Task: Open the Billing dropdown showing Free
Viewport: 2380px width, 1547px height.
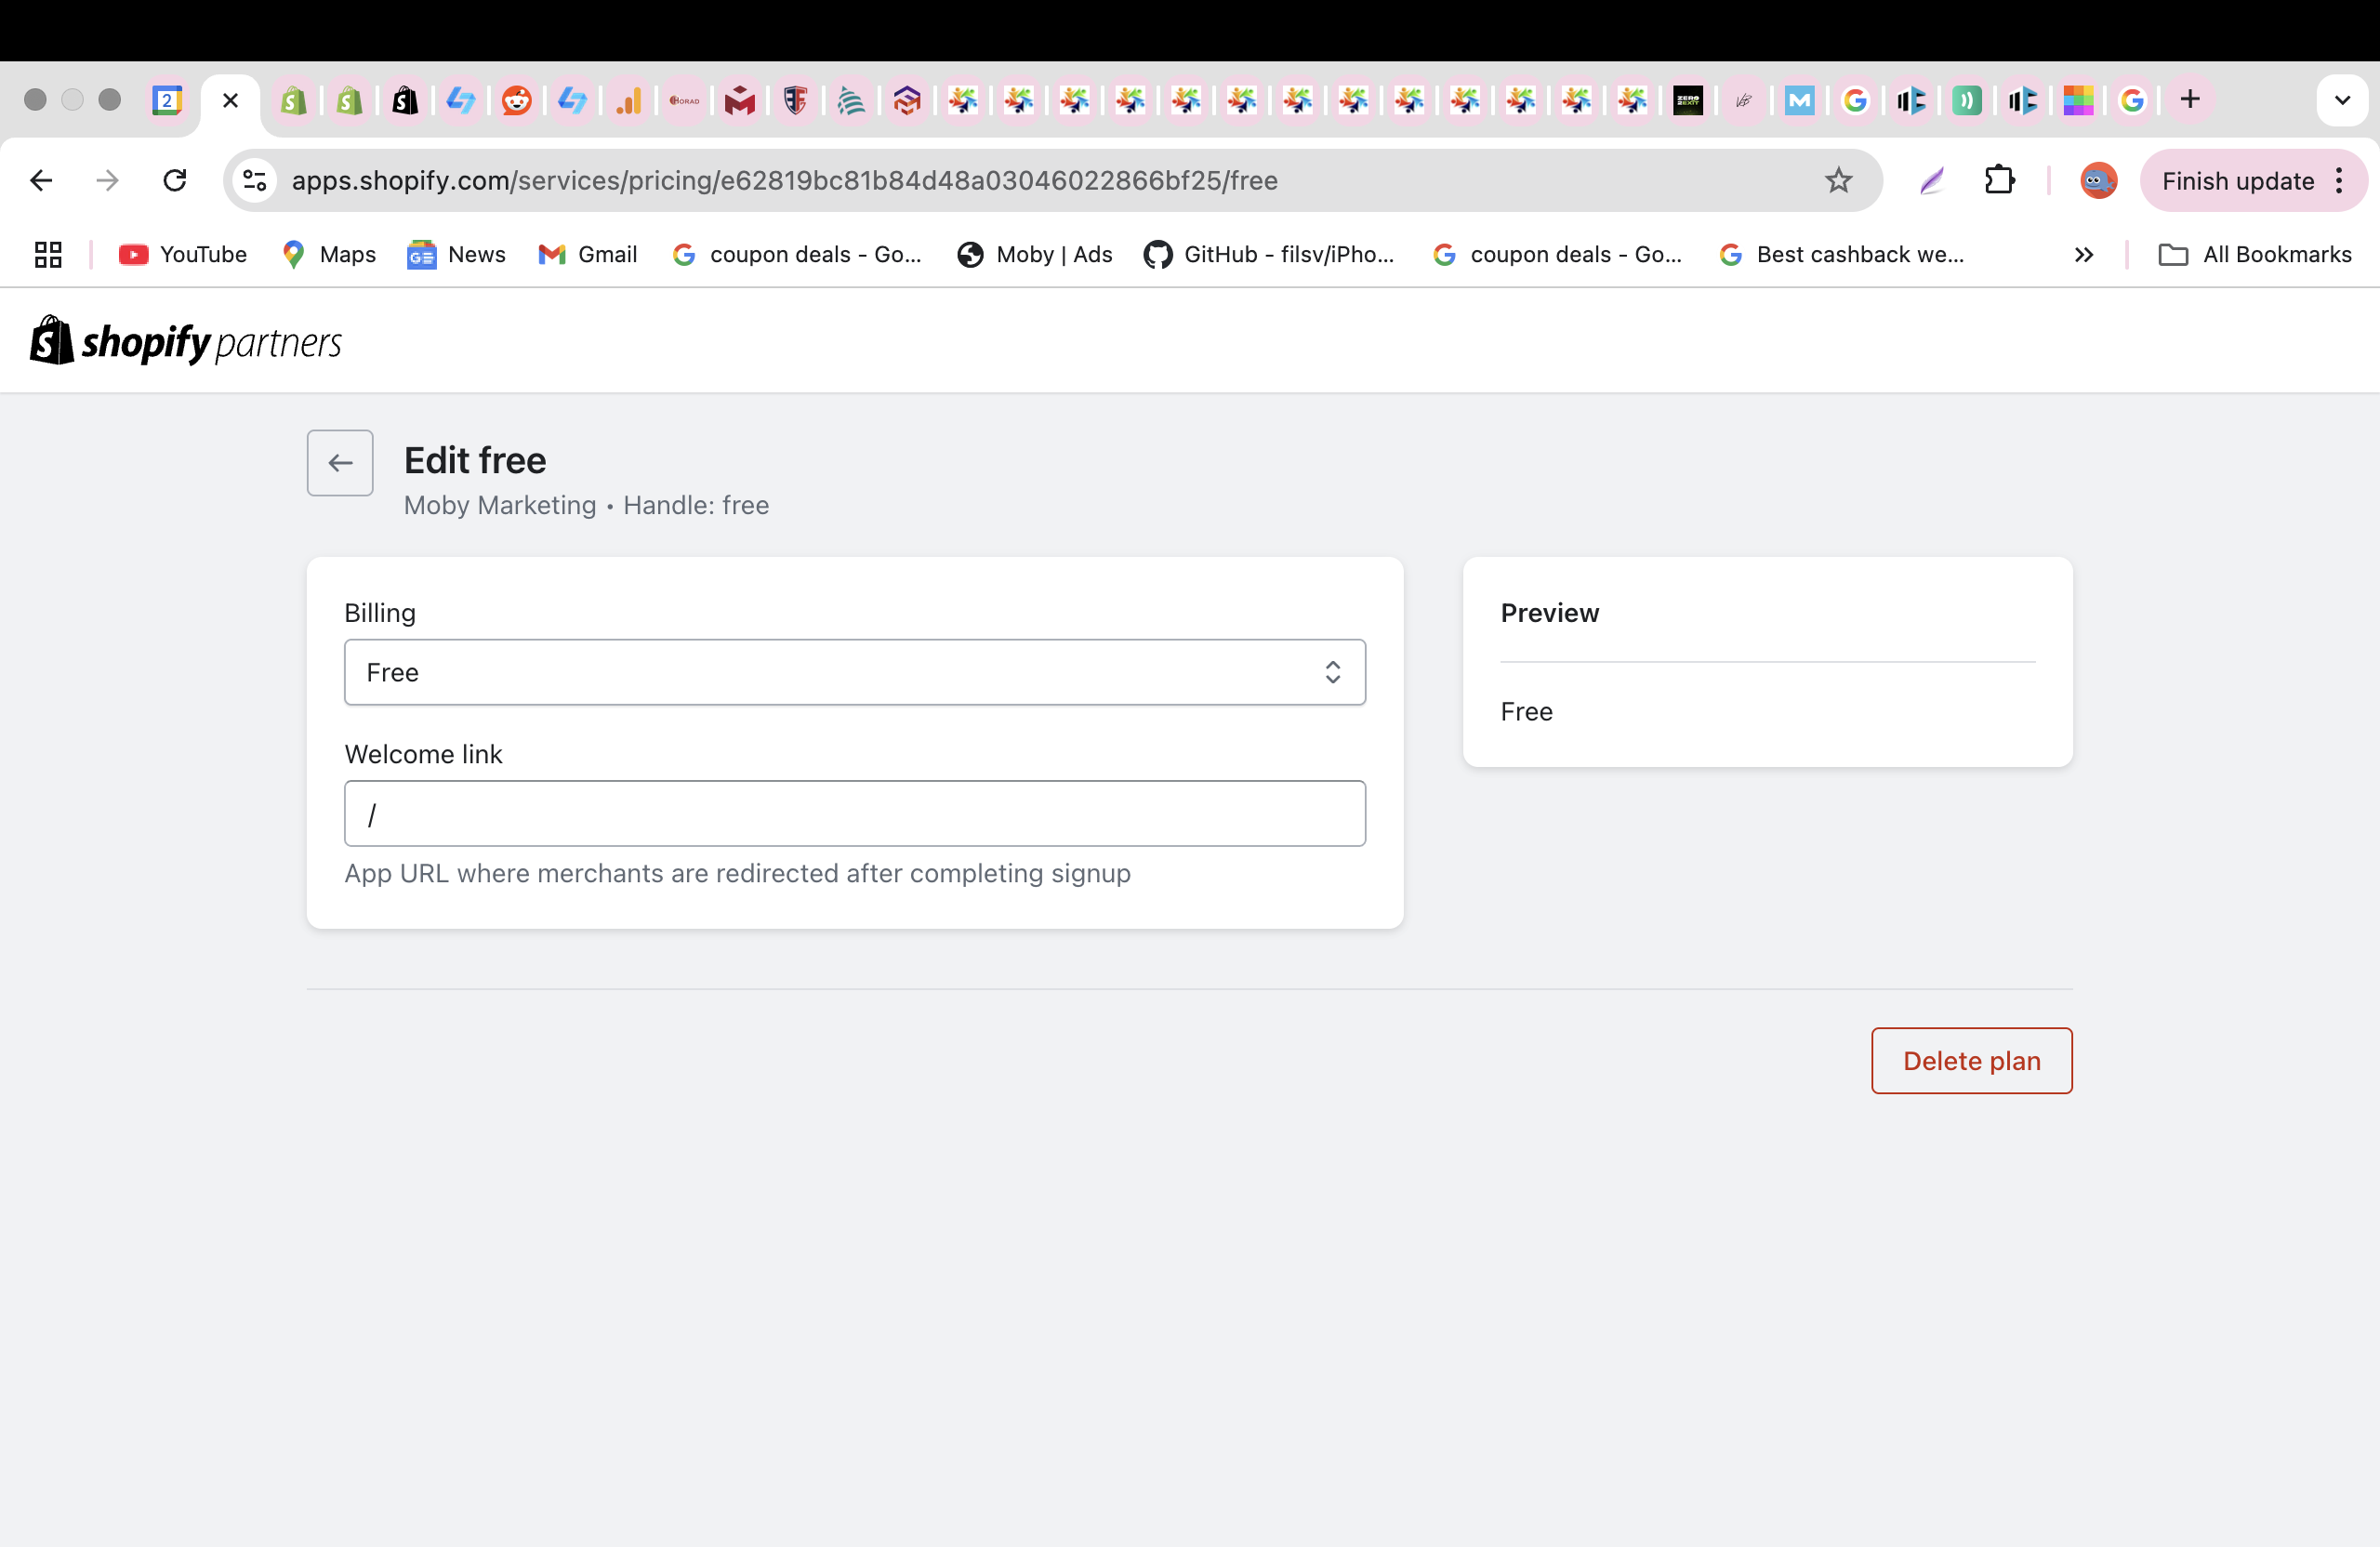Action: (x=854, y=672)
